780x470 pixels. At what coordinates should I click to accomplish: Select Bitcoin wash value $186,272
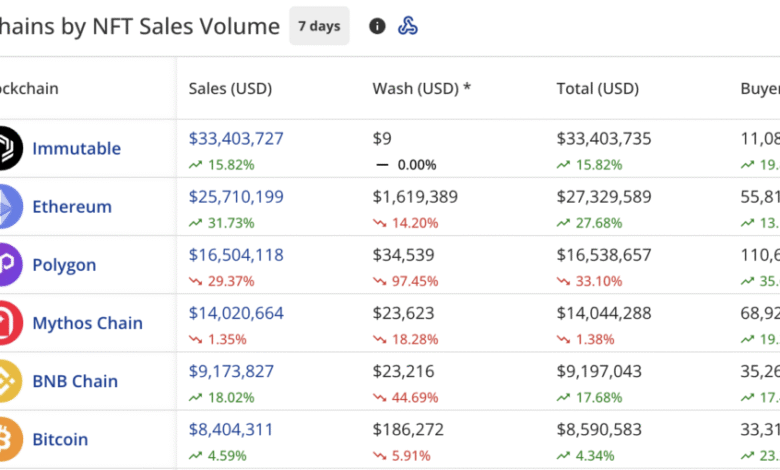[x=408, y=429]
